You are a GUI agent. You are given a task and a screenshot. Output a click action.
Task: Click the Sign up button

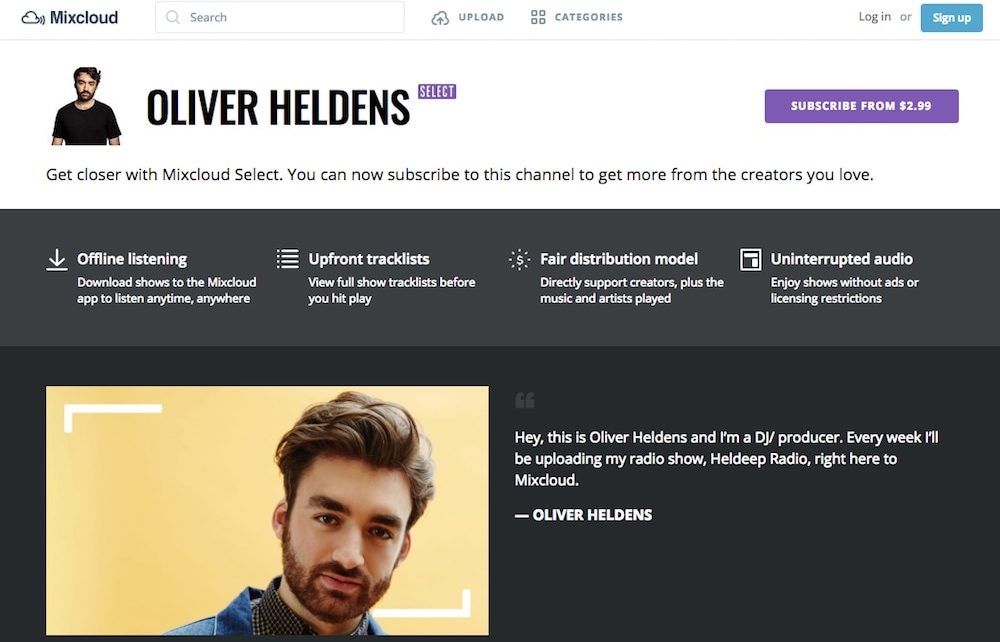pos(952,17)
